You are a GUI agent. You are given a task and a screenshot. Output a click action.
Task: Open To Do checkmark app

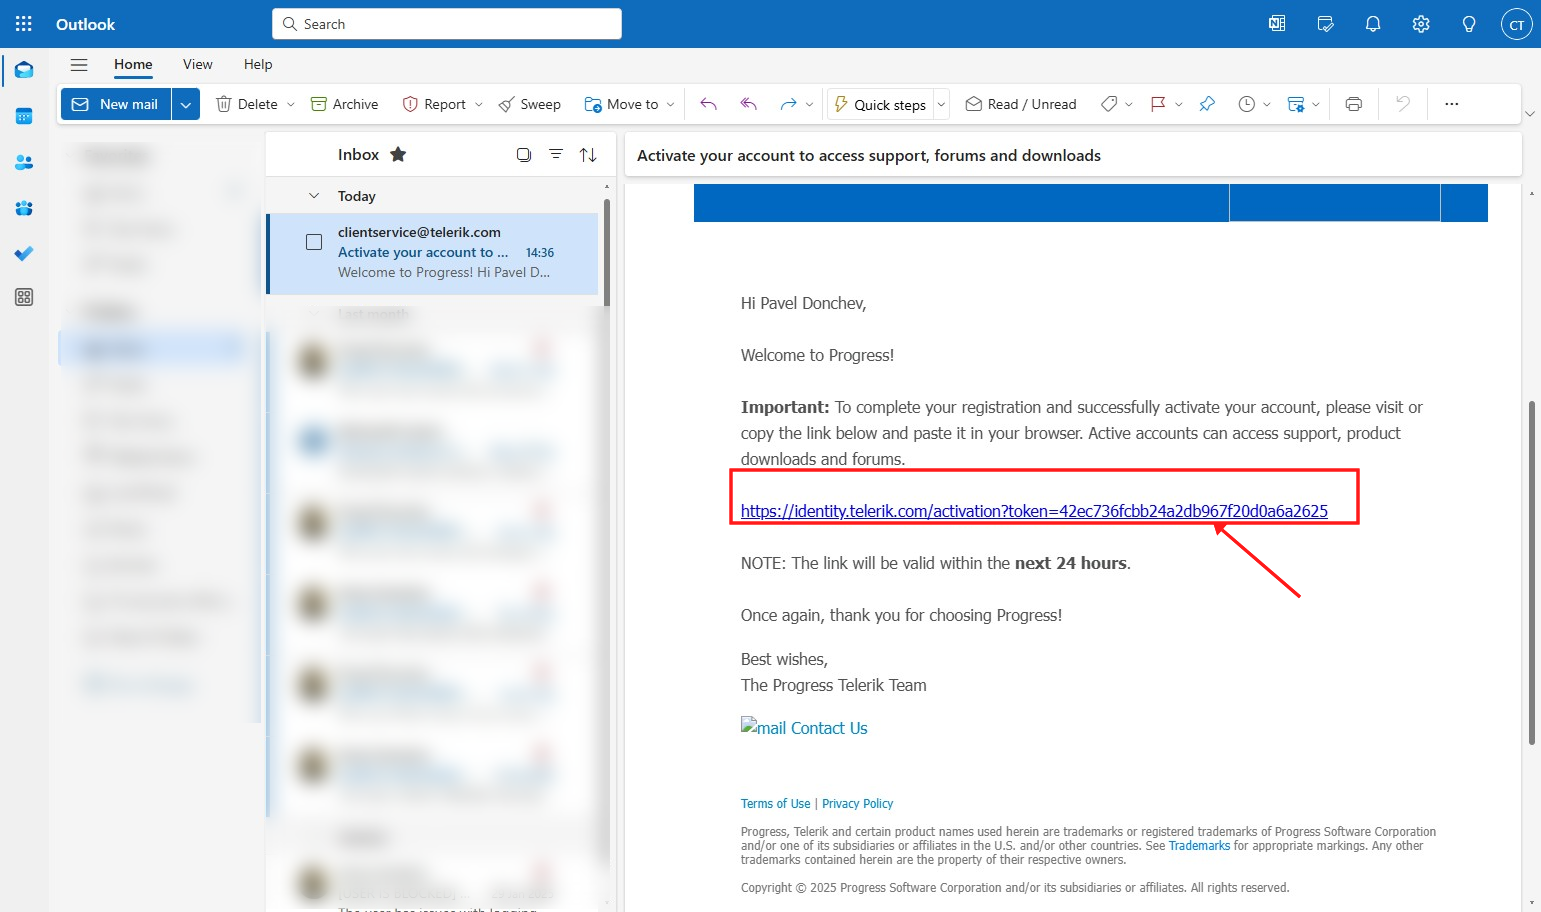[24, 253]
